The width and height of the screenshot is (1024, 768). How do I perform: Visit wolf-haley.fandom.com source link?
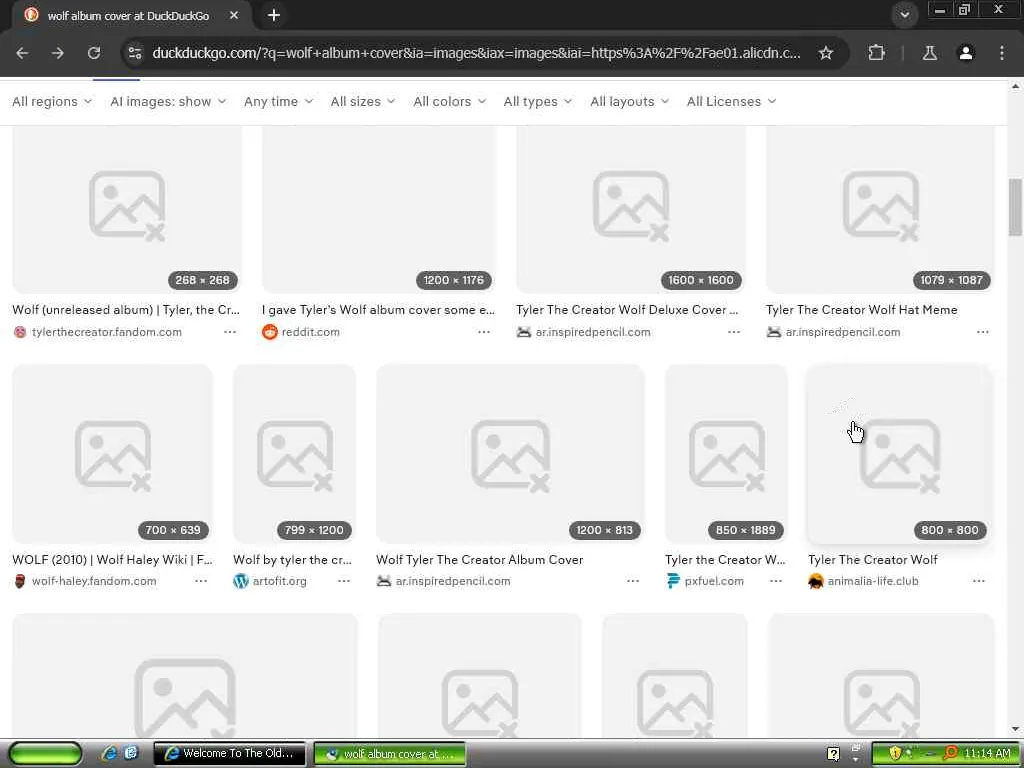coord(94,581)
